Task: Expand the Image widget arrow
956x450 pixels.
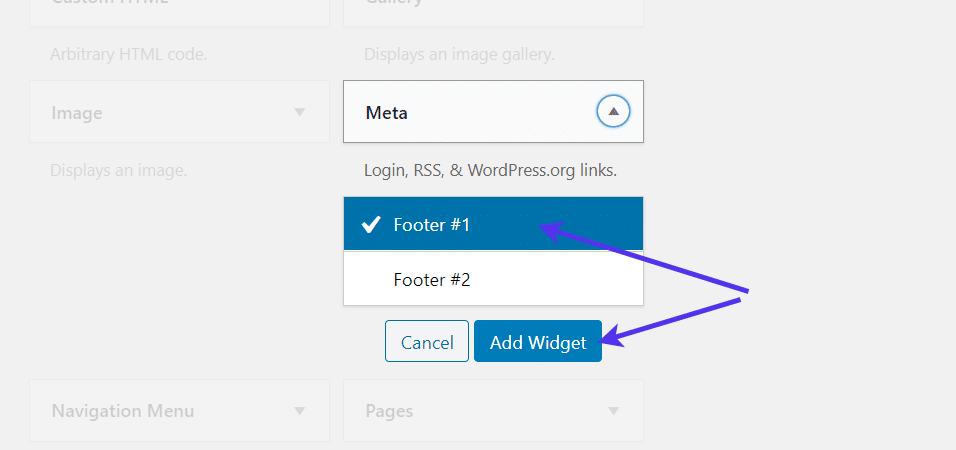Action: coord(299,112)
